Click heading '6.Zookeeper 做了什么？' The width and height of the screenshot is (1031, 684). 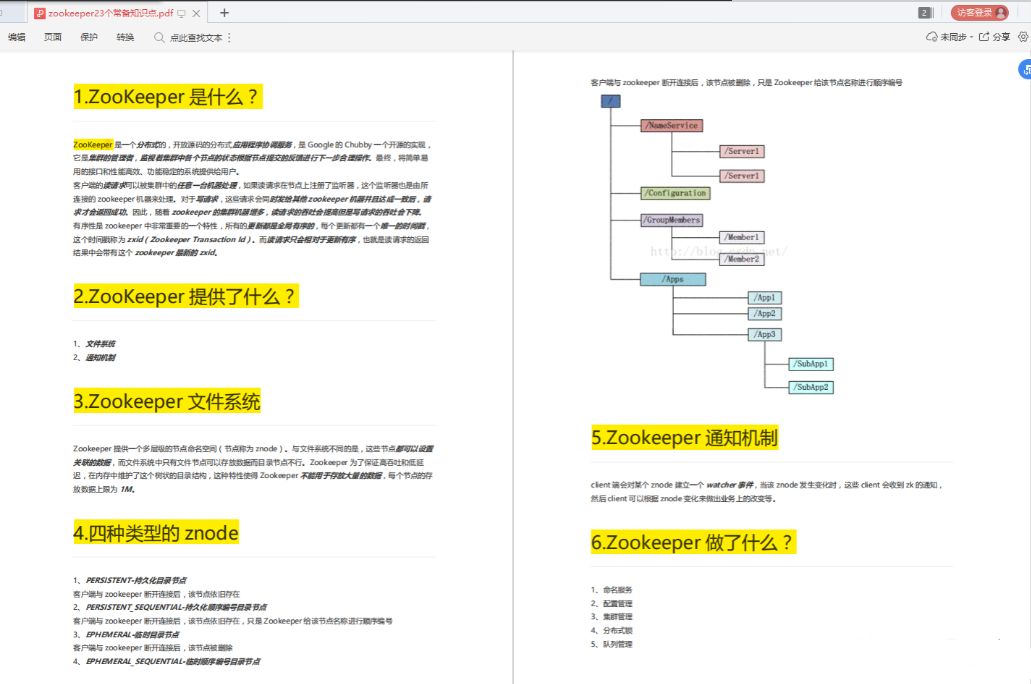[693, 542]
